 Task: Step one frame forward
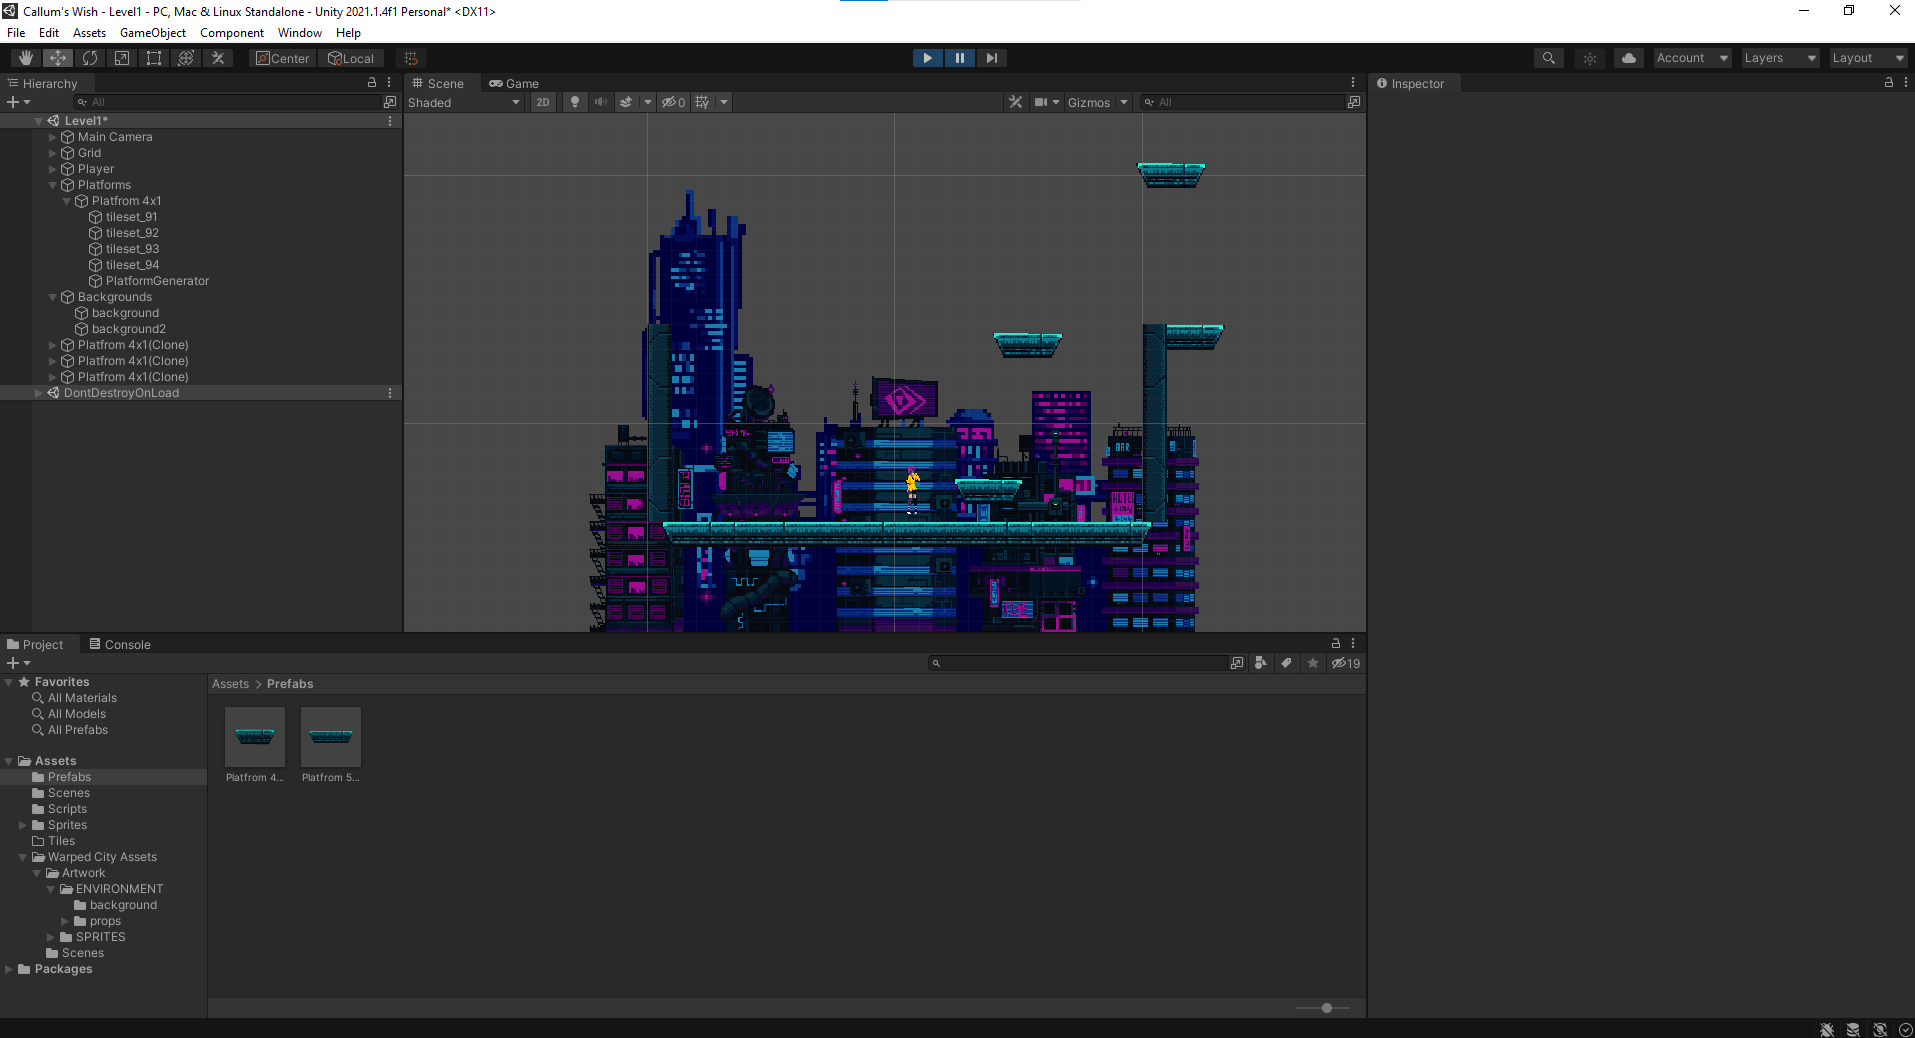tap(991, 58)
